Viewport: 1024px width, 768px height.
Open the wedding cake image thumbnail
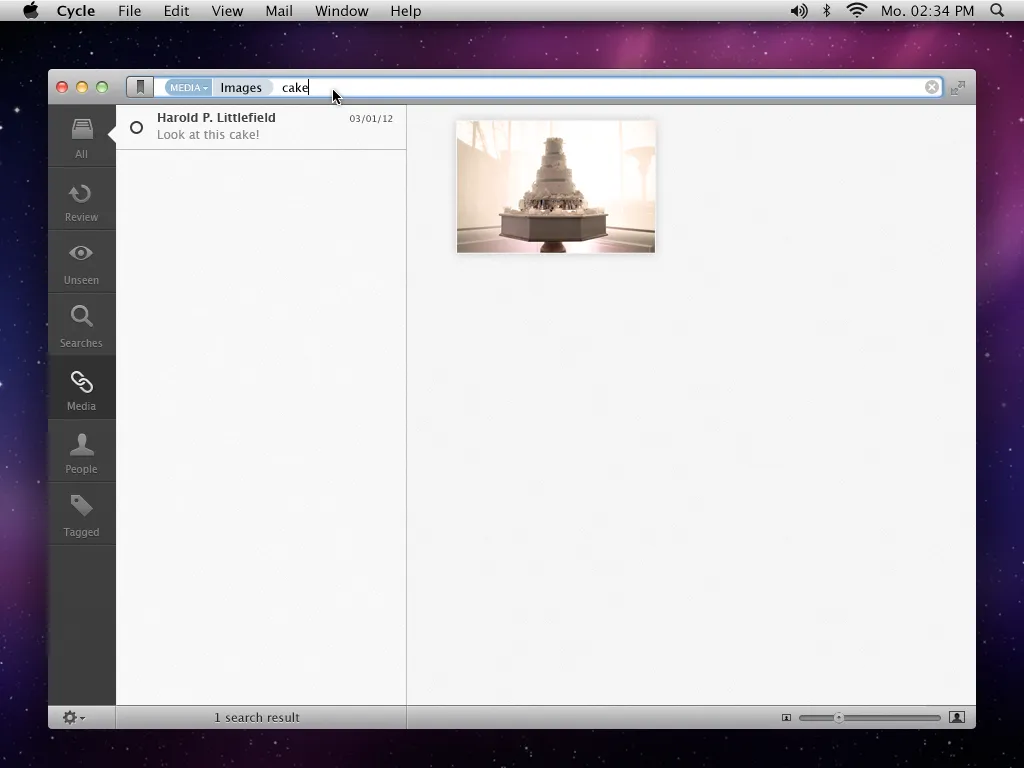(556, 186)
